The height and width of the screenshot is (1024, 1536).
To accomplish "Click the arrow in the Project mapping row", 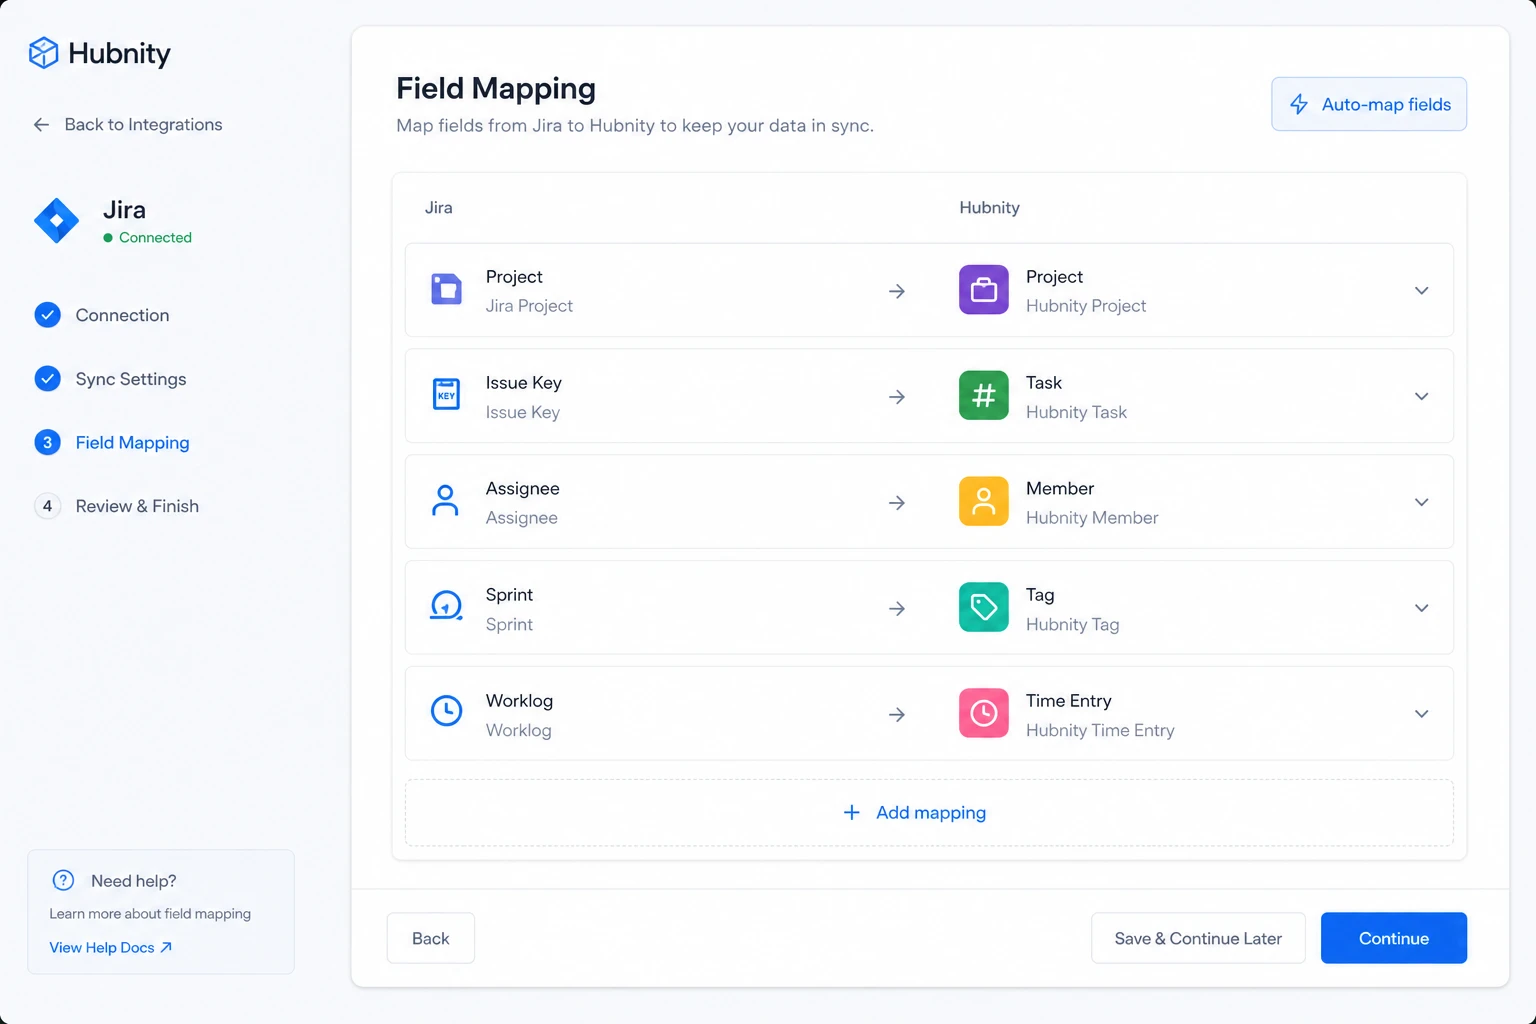I will pos(897,291).
